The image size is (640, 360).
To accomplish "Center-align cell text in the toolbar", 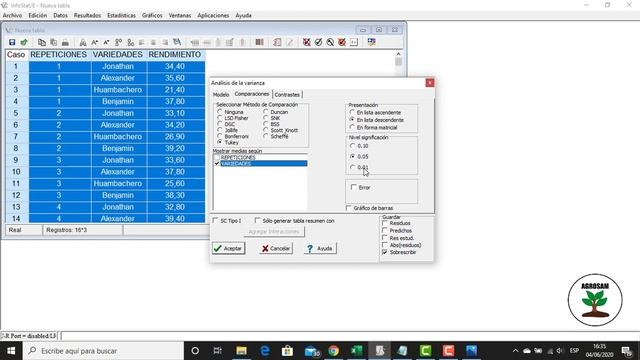I will (x=153, y=42).
